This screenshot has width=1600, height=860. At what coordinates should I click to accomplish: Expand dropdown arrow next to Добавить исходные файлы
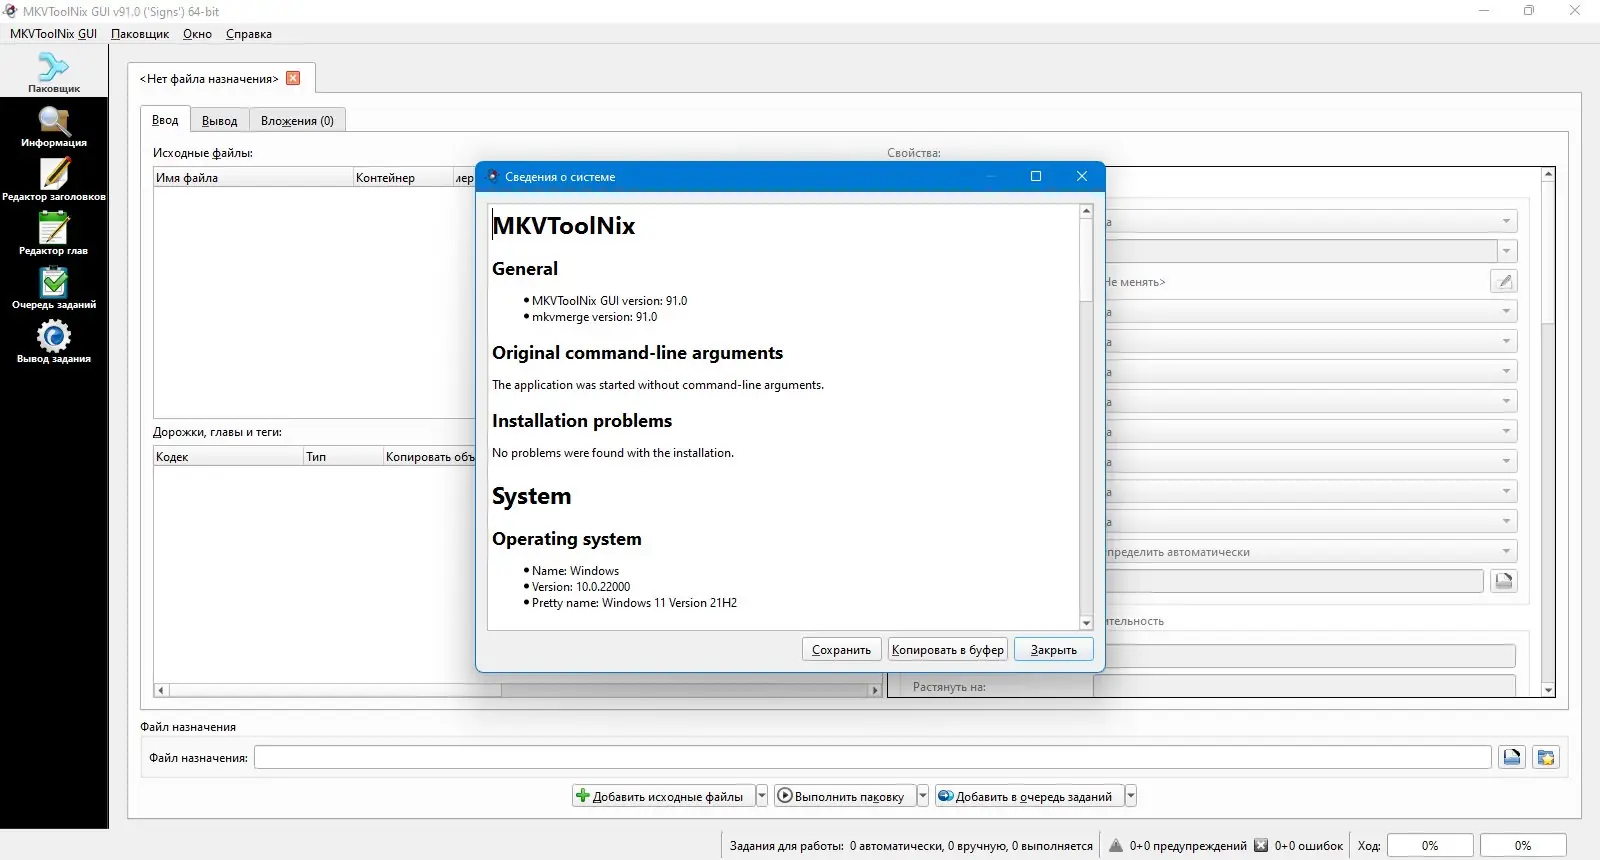click(762, 796)
